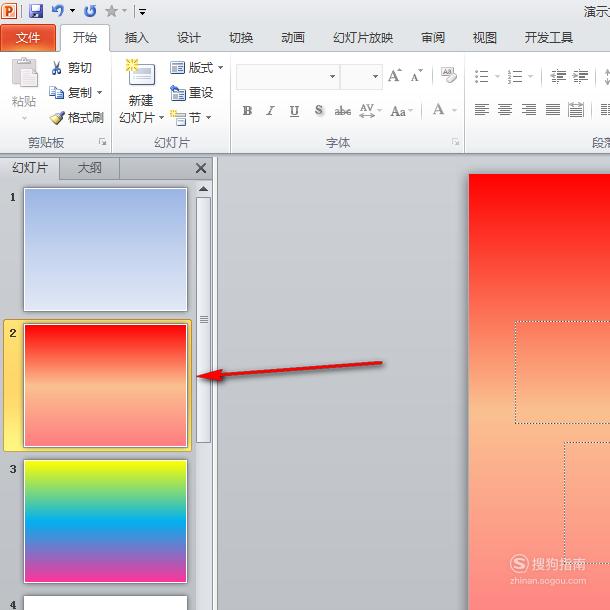This screenshot has width=610, height=610.
Task: Toggle Underline formatting
Action: pyautogui.click(x=294, y=111)
